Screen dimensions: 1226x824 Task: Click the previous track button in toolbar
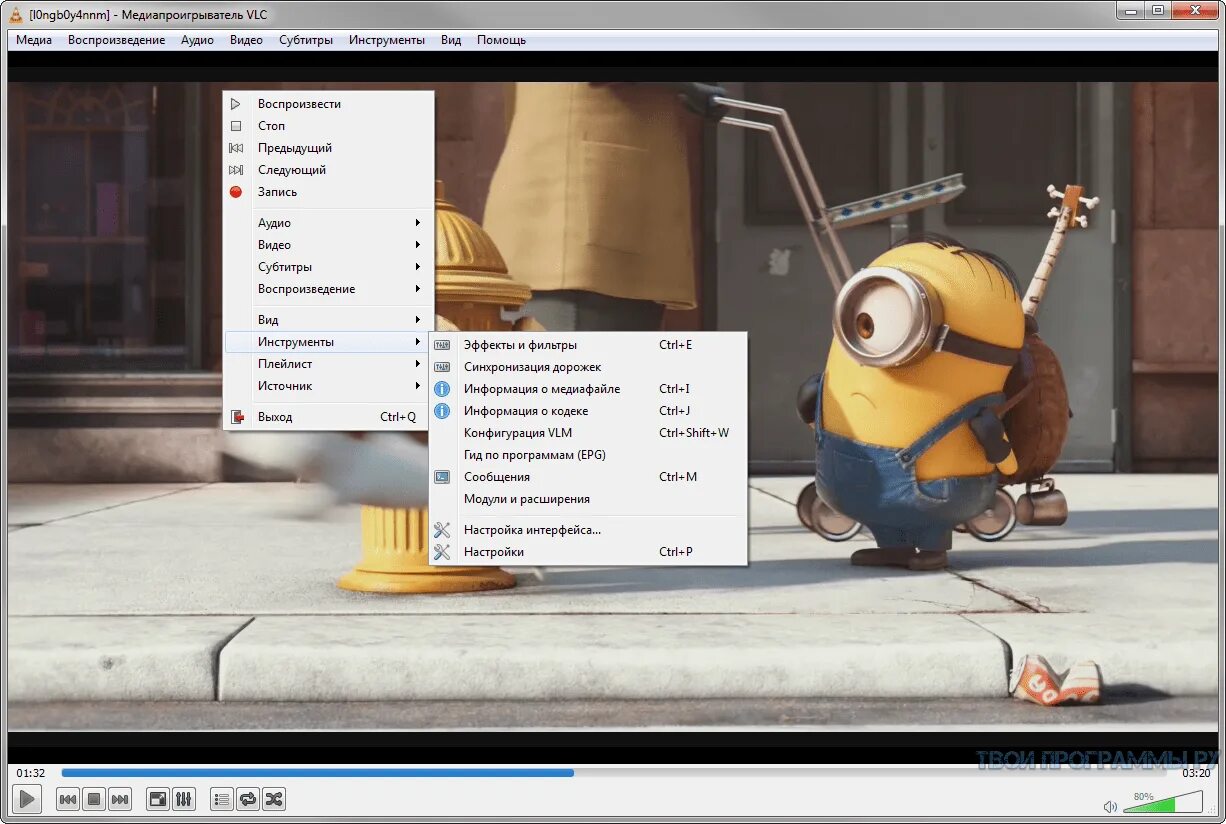tap(68, 799)
